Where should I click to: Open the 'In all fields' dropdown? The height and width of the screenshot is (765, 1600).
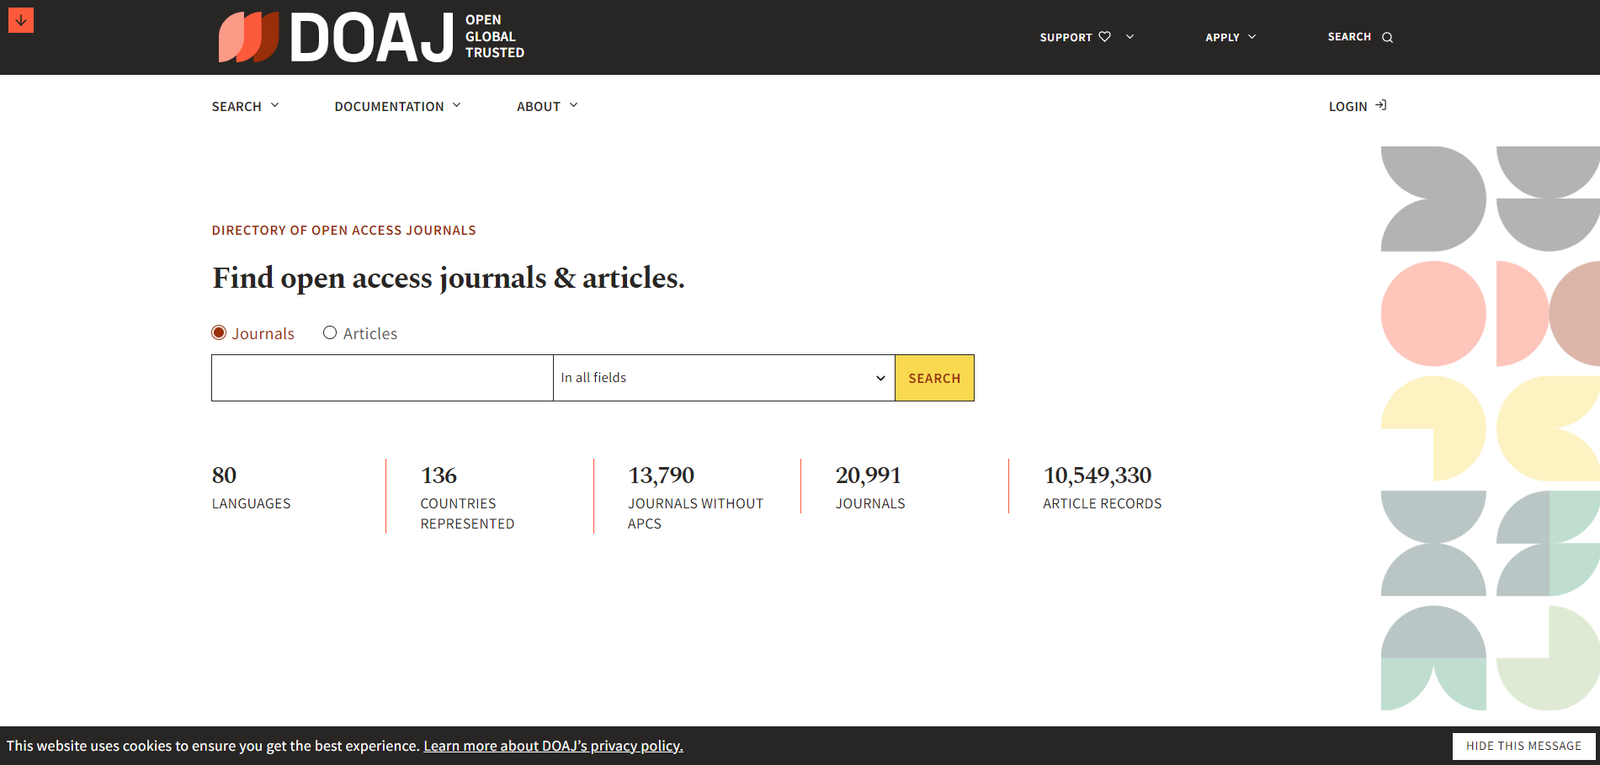click(x=723, y=378)
